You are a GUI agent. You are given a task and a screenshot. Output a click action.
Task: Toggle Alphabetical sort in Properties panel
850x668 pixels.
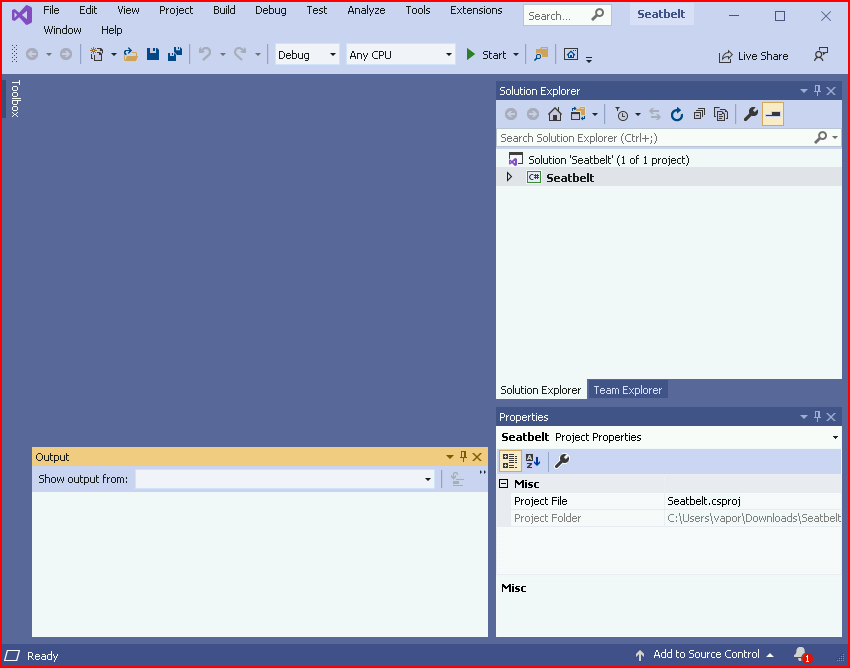[533, 461]
